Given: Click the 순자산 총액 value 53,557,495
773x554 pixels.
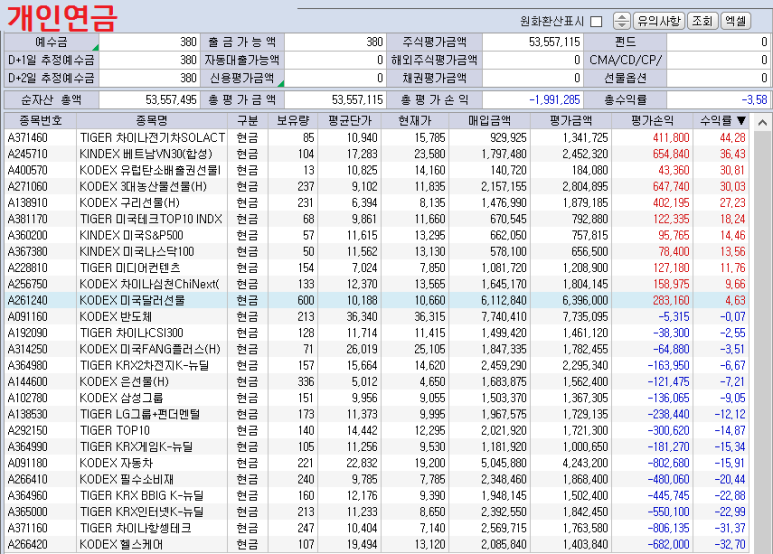Looking at the screenshot, I should tap(149, 100).
